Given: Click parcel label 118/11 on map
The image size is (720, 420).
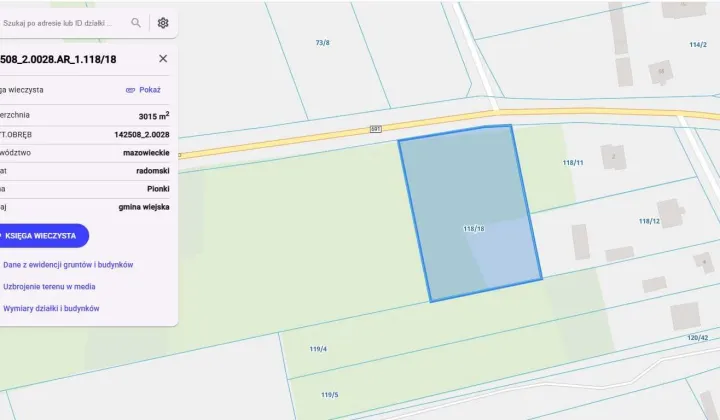Looking at the screenshot, I should (x=573, y=162).
